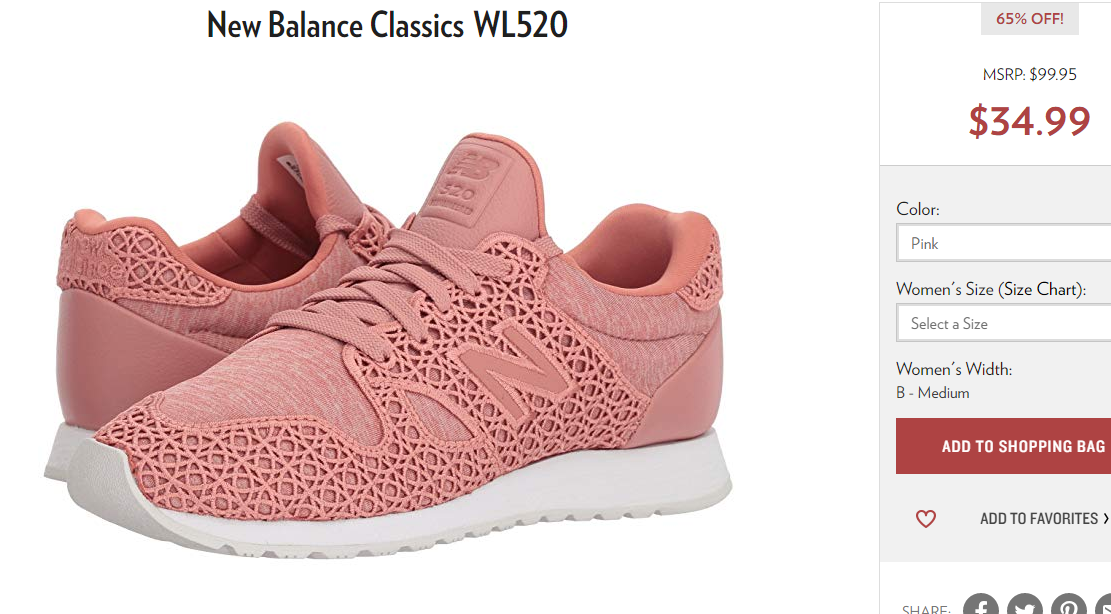This screenshot has width=1111, height=614.
Task: Share the product on Twitter
Action: pyautogui.click(x=1025, y=604)
